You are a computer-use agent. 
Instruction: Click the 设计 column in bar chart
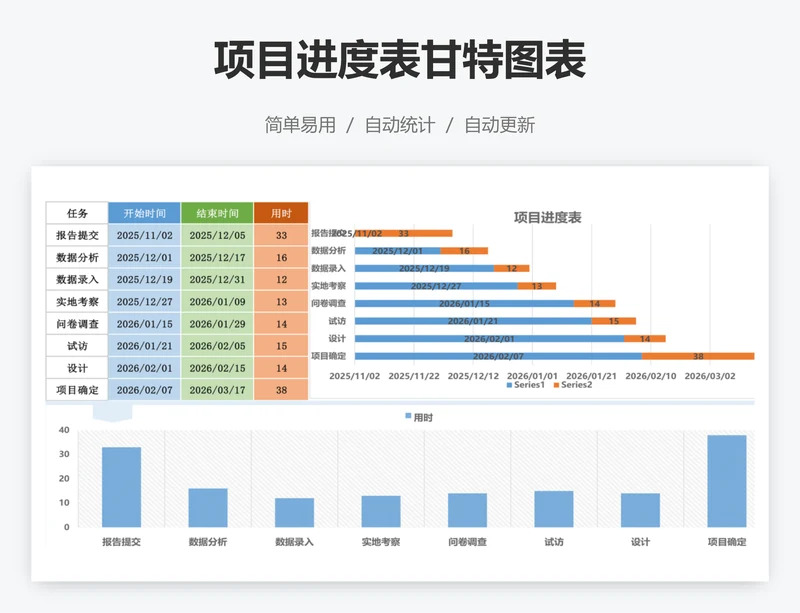coord(640,510)
